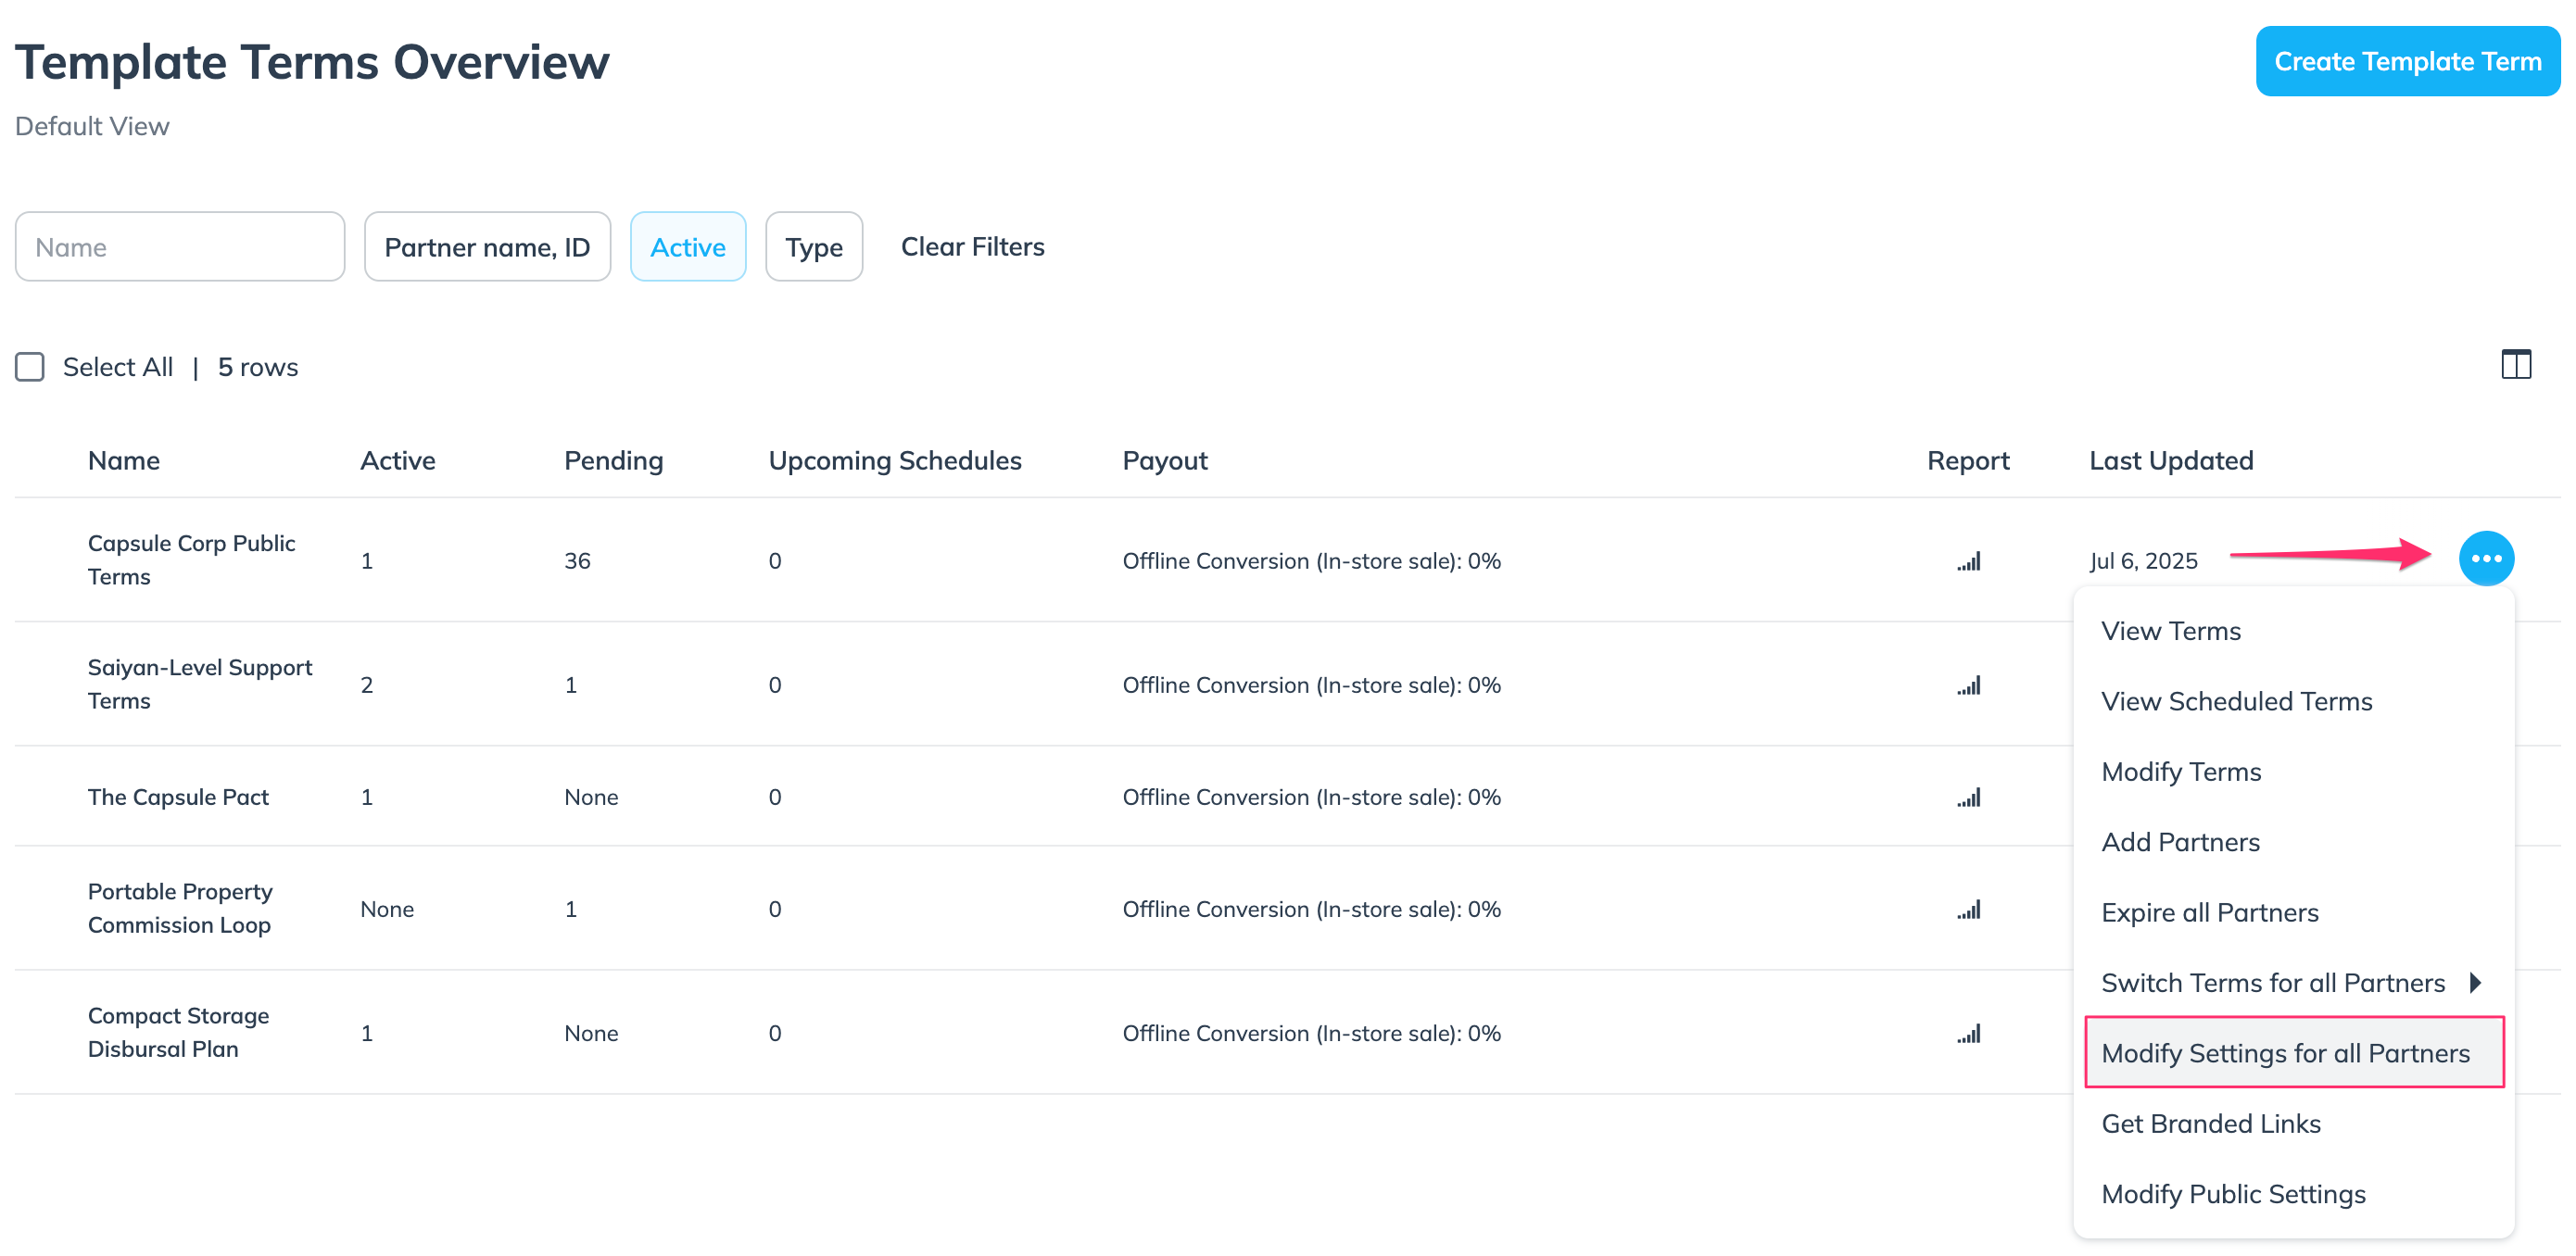Screen dimensions: 2576x1256
Task: Open report chart for The Capsule Pact
Action: click(1968, 797)
